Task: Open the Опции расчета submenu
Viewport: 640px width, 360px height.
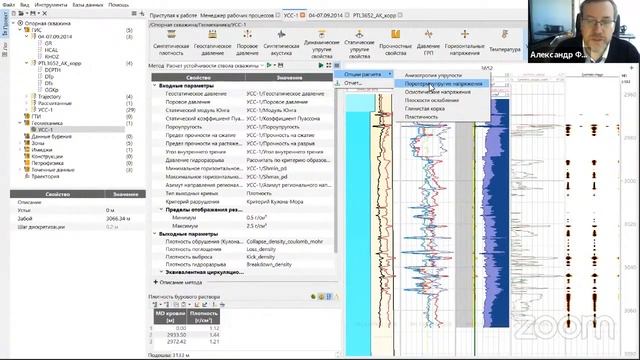Action: (364, 74)
